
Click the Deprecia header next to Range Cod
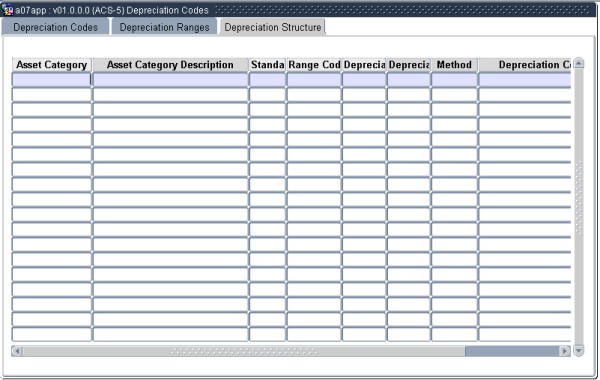pos(364,65)
